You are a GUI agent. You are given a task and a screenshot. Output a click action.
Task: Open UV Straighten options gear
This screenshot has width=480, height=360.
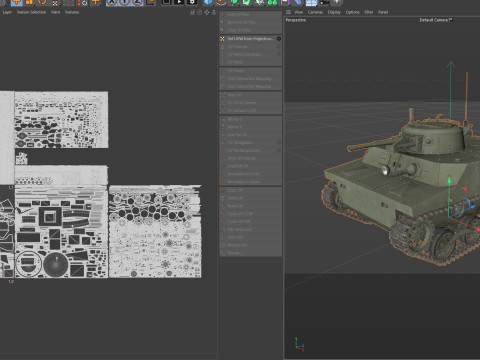click(x=279, y=143)
